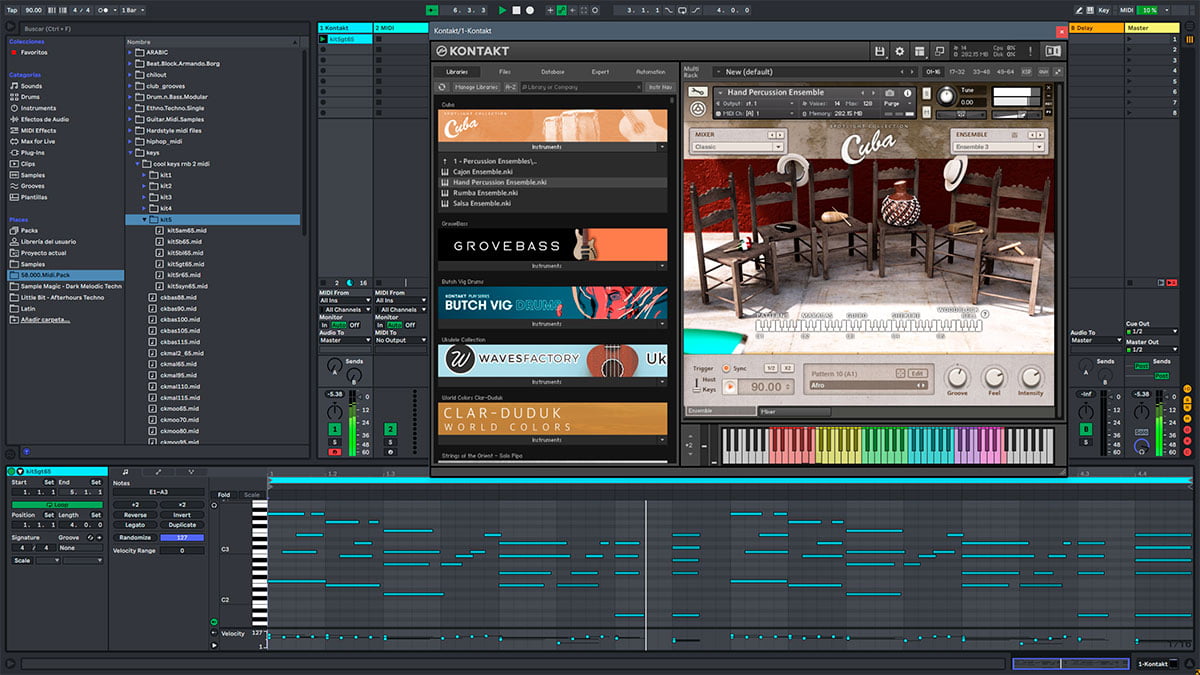Viewport: 1200px width, 675px height.
Task: Open the Ensemble 3 dropdown
Action: click(998, 147)
